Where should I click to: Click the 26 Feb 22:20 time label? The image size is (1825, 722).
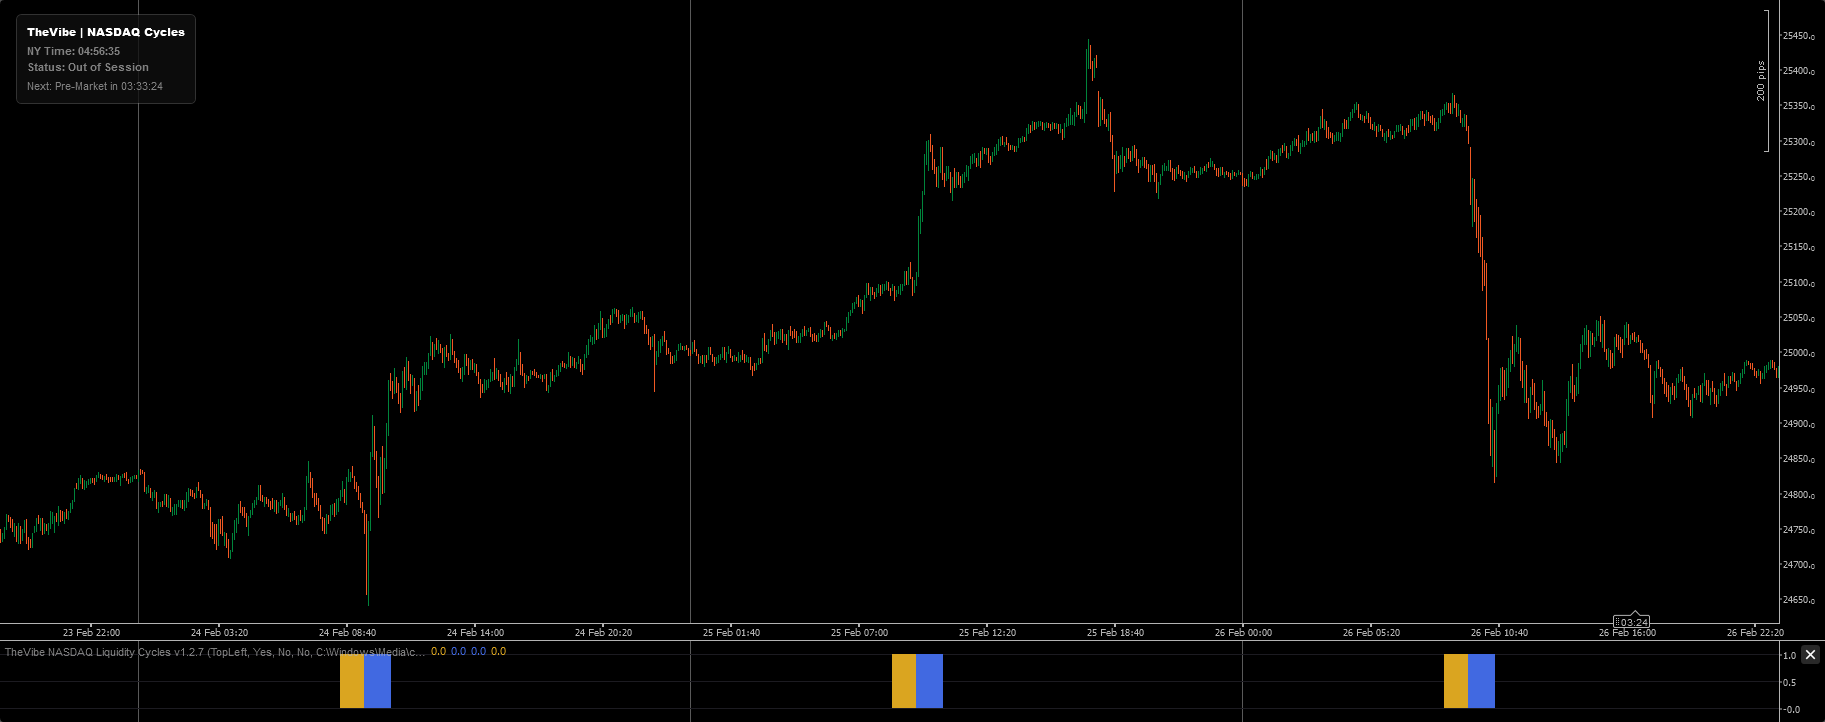coord(1755,633)
